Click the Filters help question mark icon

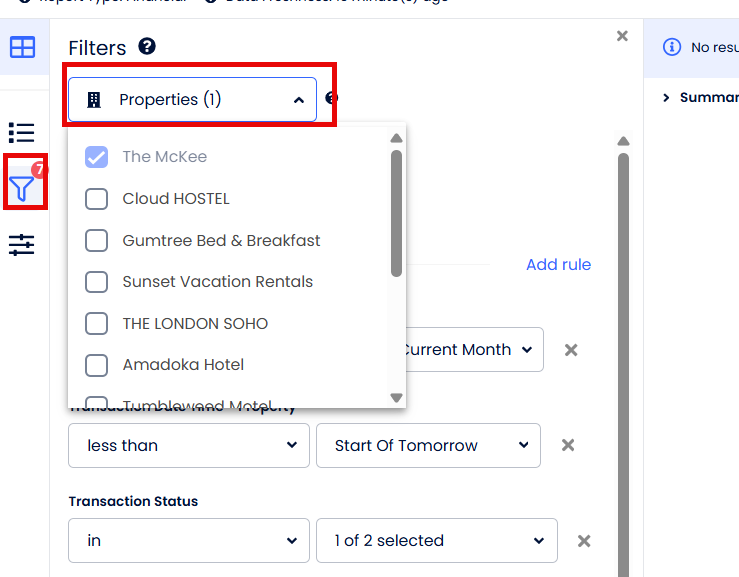point(147,46)
